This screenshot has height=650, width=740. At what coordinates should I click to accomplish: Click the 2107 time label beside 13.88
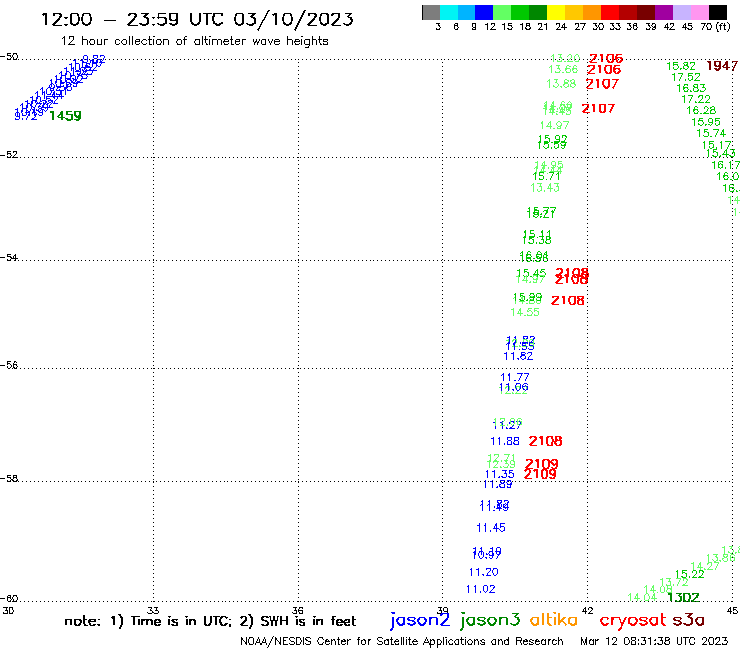[x=602, y=84]
